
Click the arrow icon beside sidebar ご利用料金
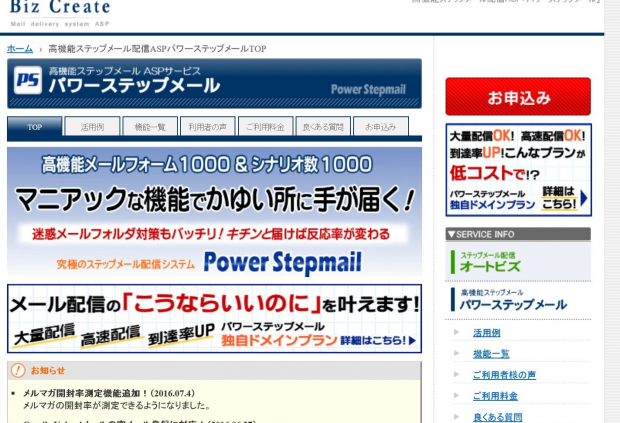click(457, 396)
